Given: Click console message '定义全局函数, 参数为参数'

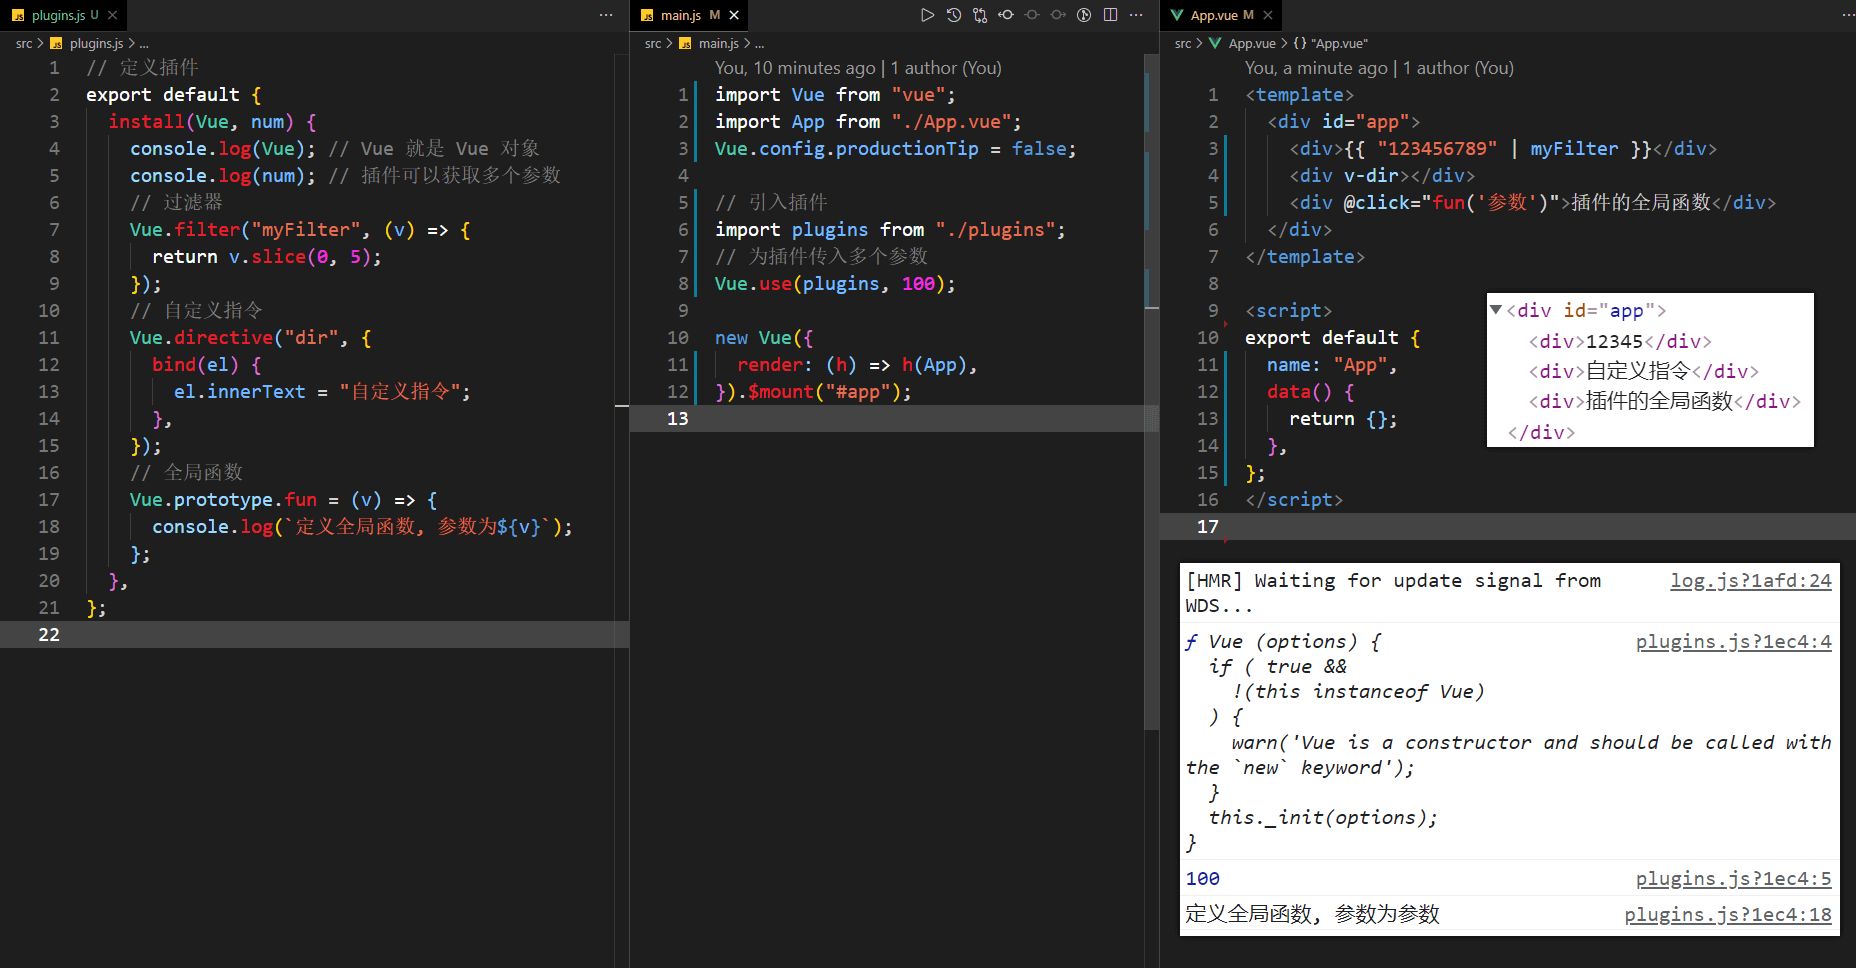Looking at the screenshot, I should pyautogui.click(x=1312, y=914).
